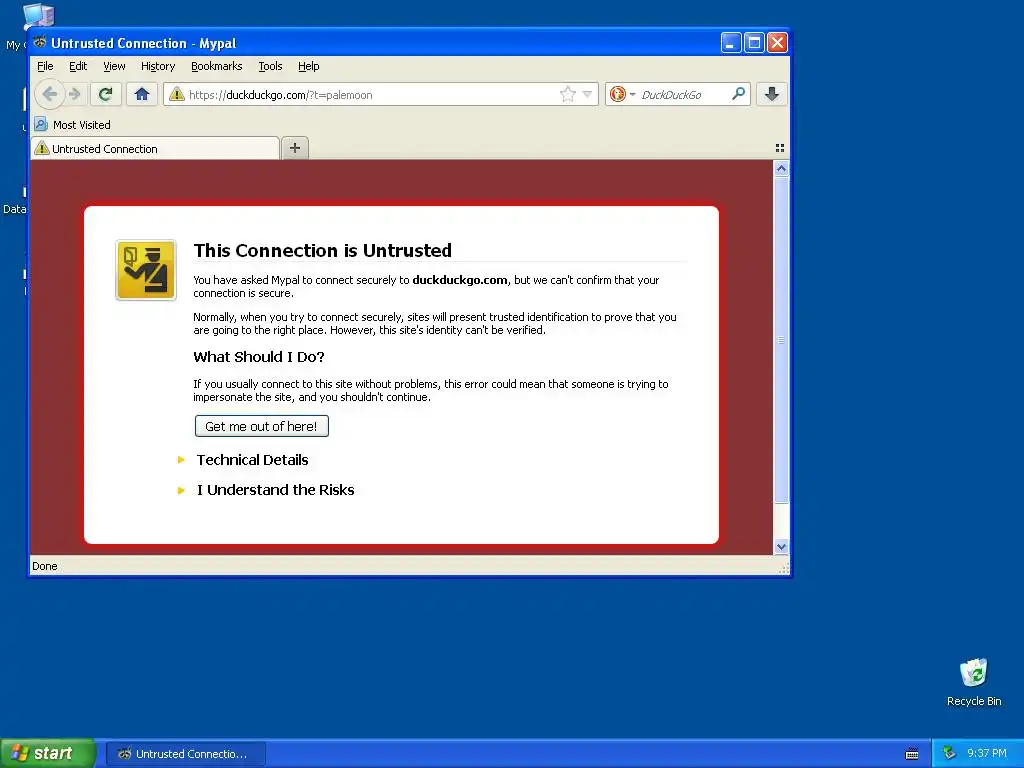Expand the Technical Details section
The width and height of the screenshot is (1024, 768).
[252, 460]
